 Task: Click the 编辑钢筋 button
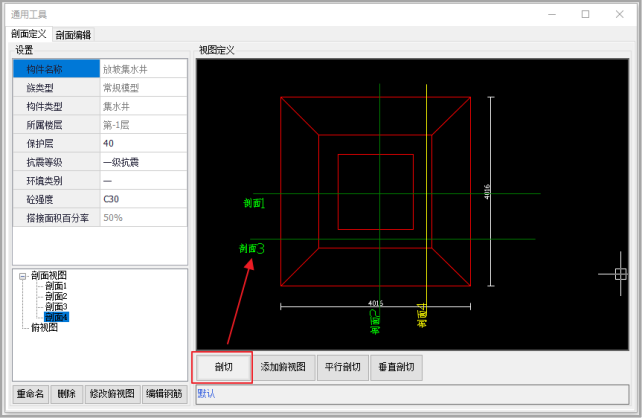[165, 394]
